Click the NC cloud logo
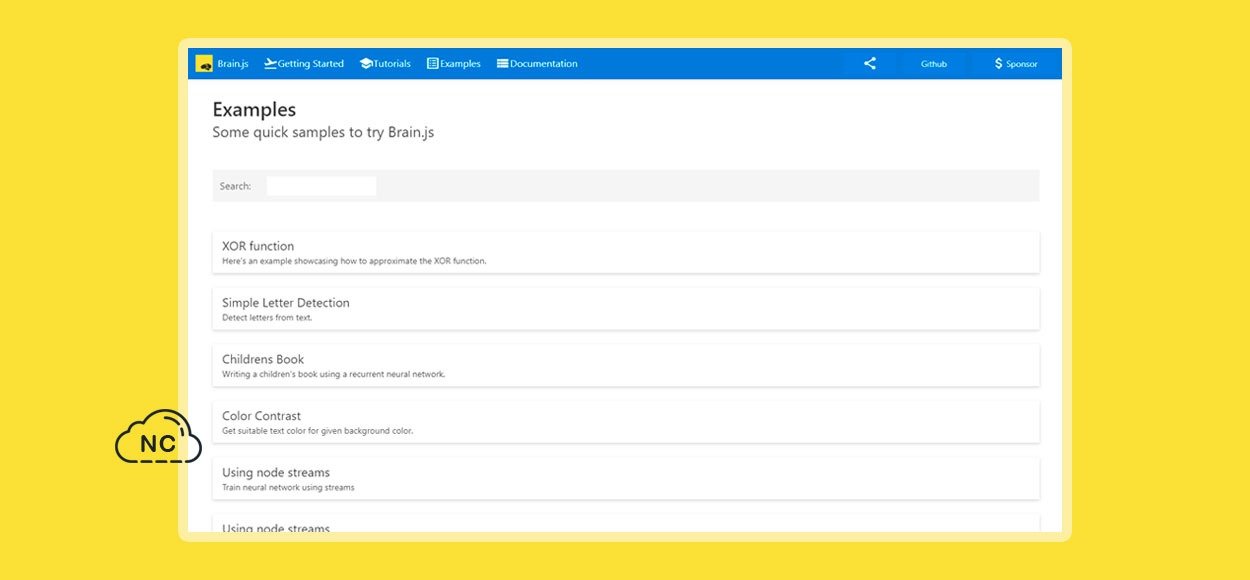1250x580 pixels. coord(157,437)
